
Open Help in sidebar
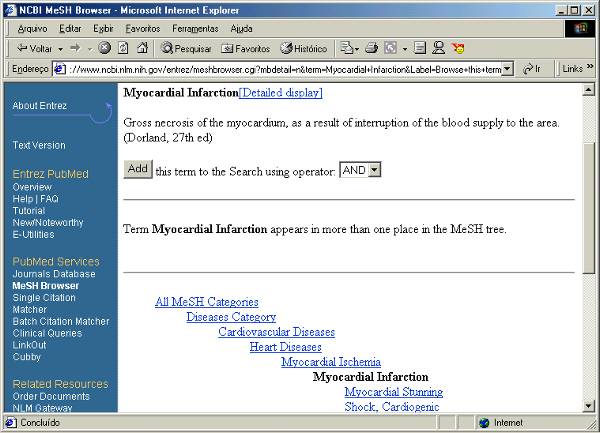(x=23, y=199)
